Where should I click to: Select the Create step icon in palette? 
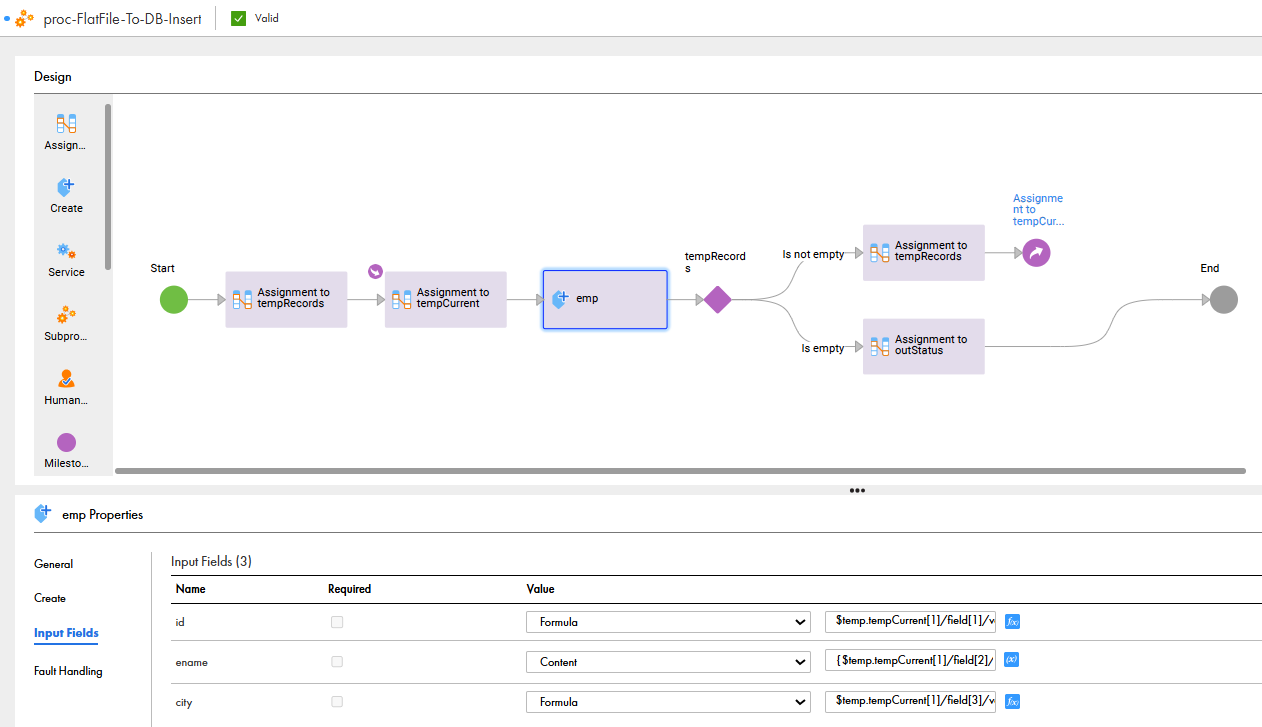coord(66,187)
